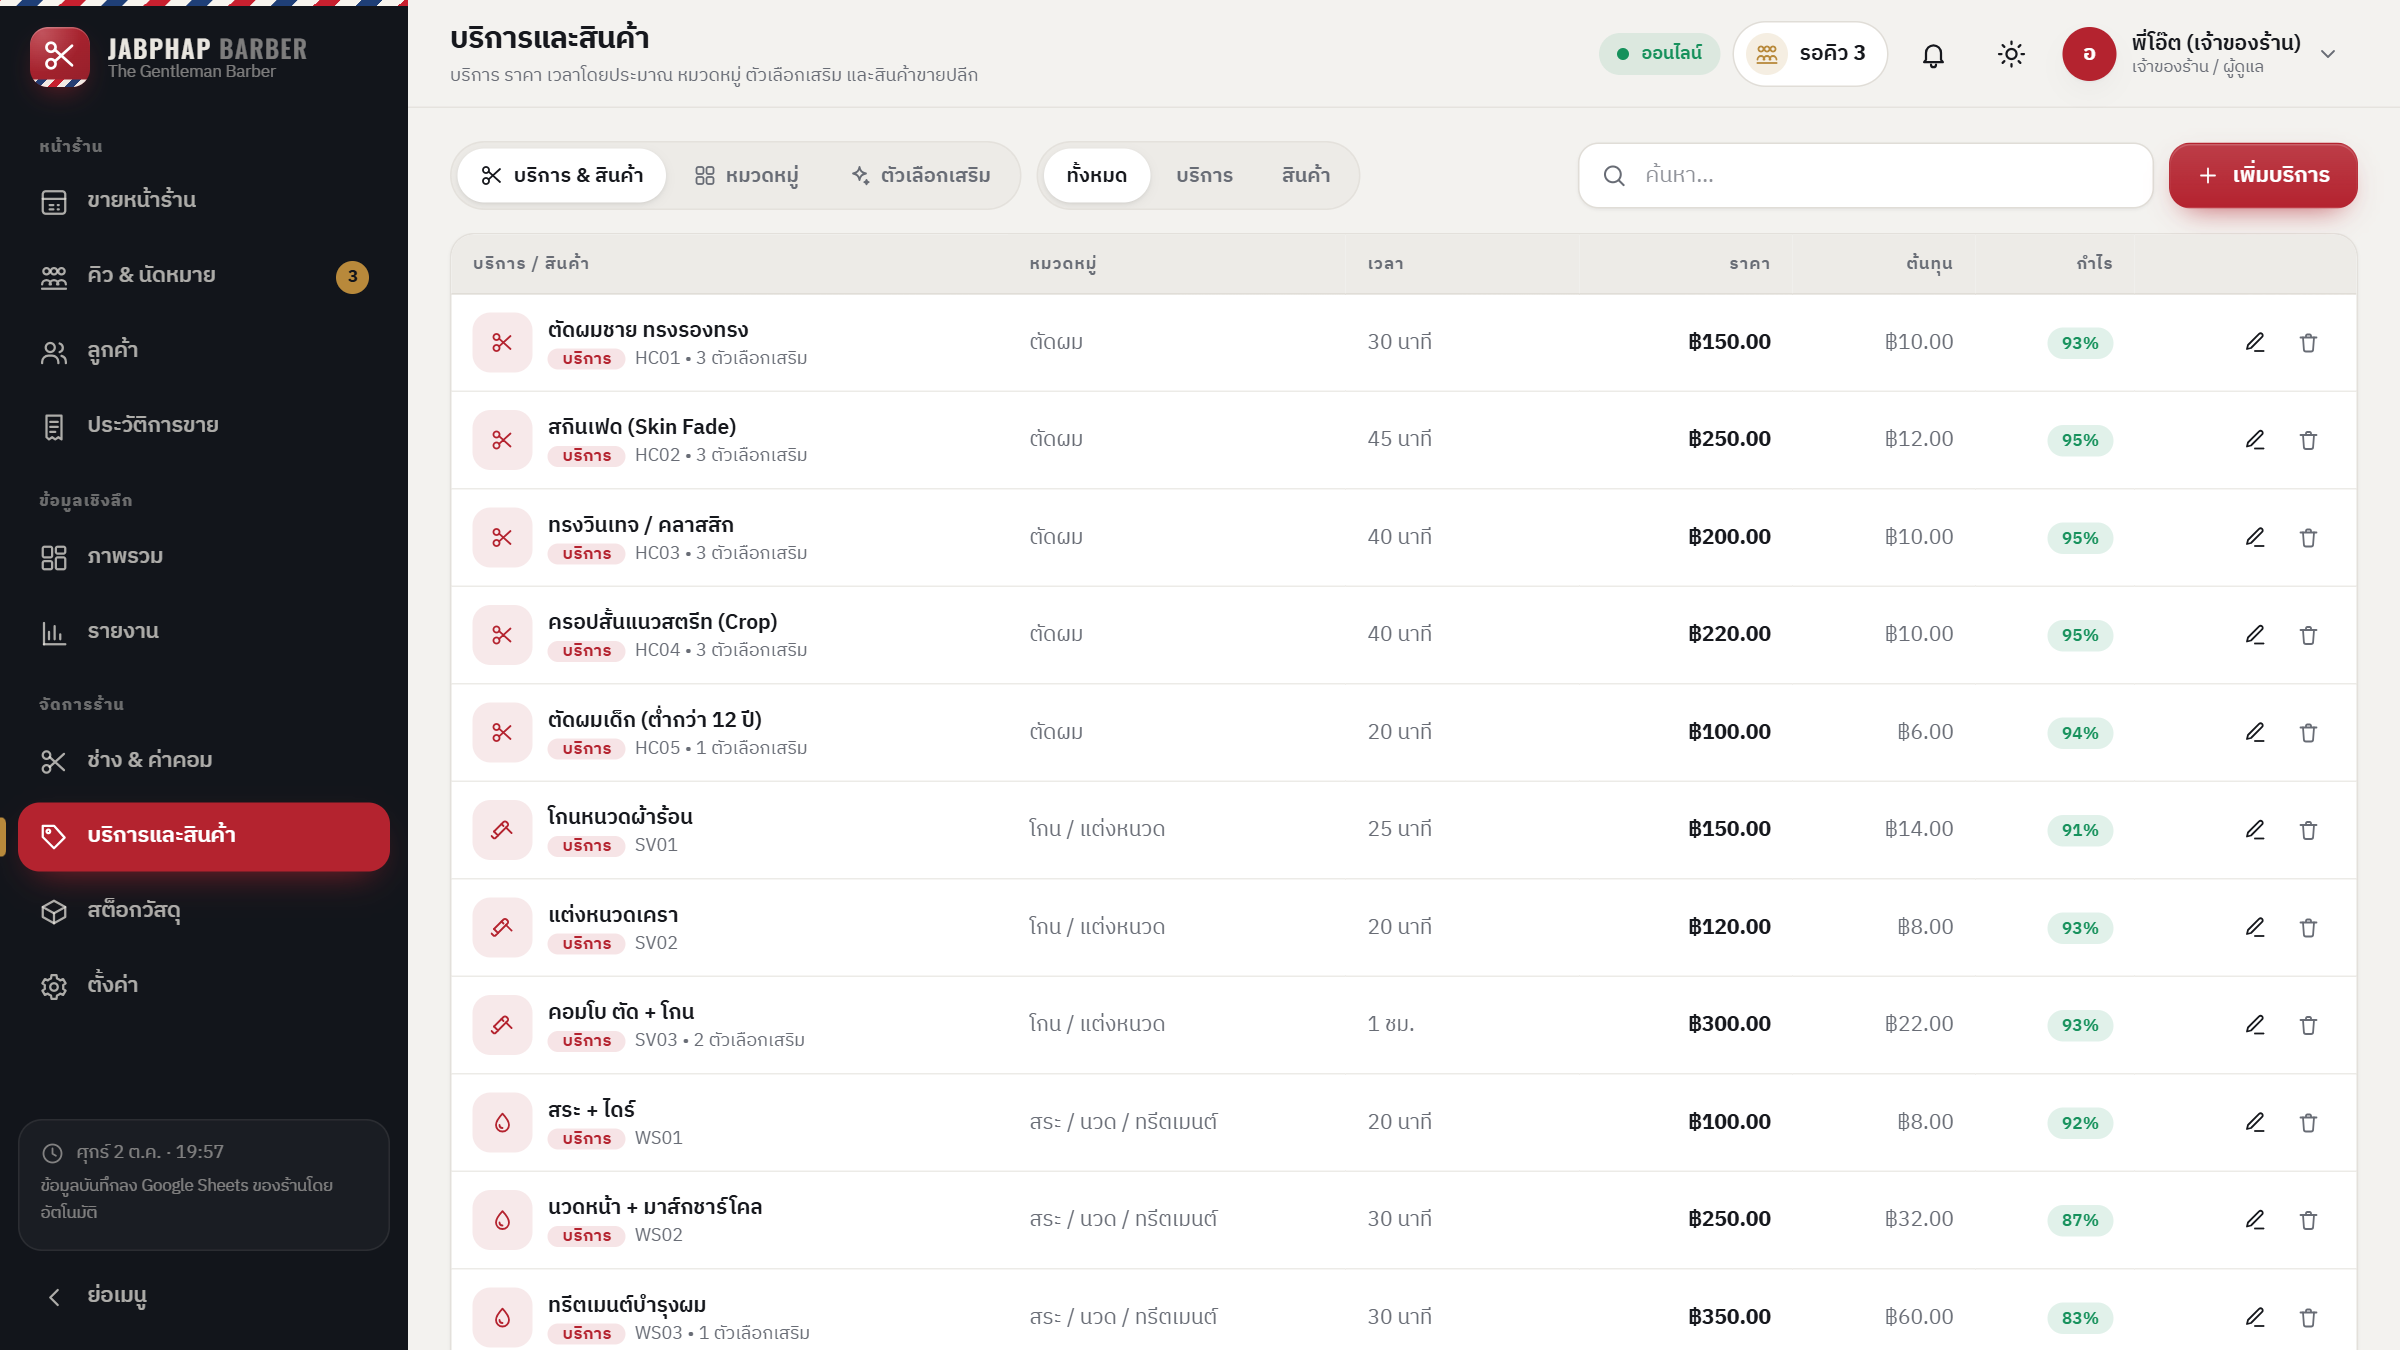
Task: Open ตั้งค่า settings
Action: coord(204,985)
